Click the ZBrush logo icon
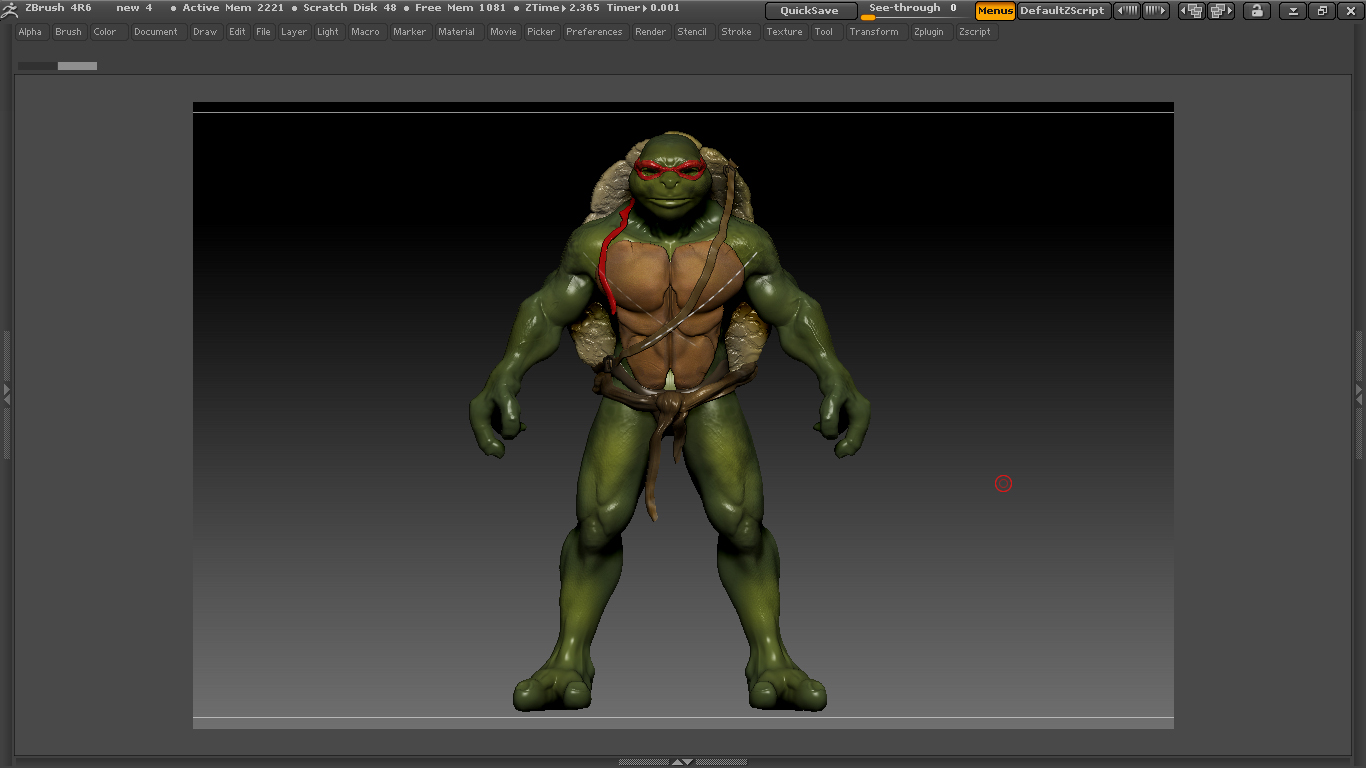This screenshot has height=768, width=1366. (x=9, y=10)
